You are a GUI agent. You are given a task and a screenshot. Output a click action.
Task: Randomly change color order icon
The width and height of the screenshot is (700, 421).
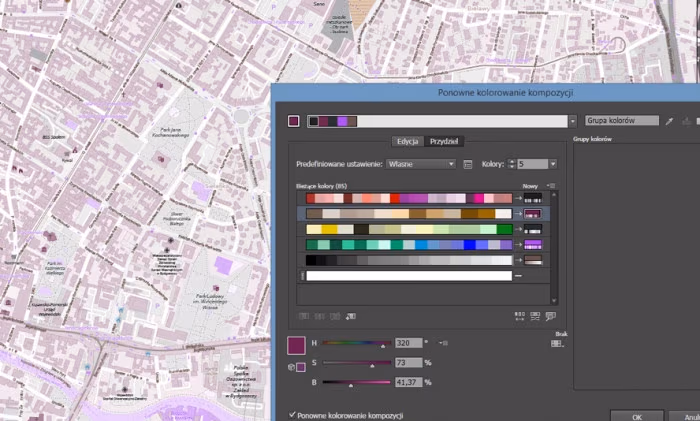[x=519, y=316]
